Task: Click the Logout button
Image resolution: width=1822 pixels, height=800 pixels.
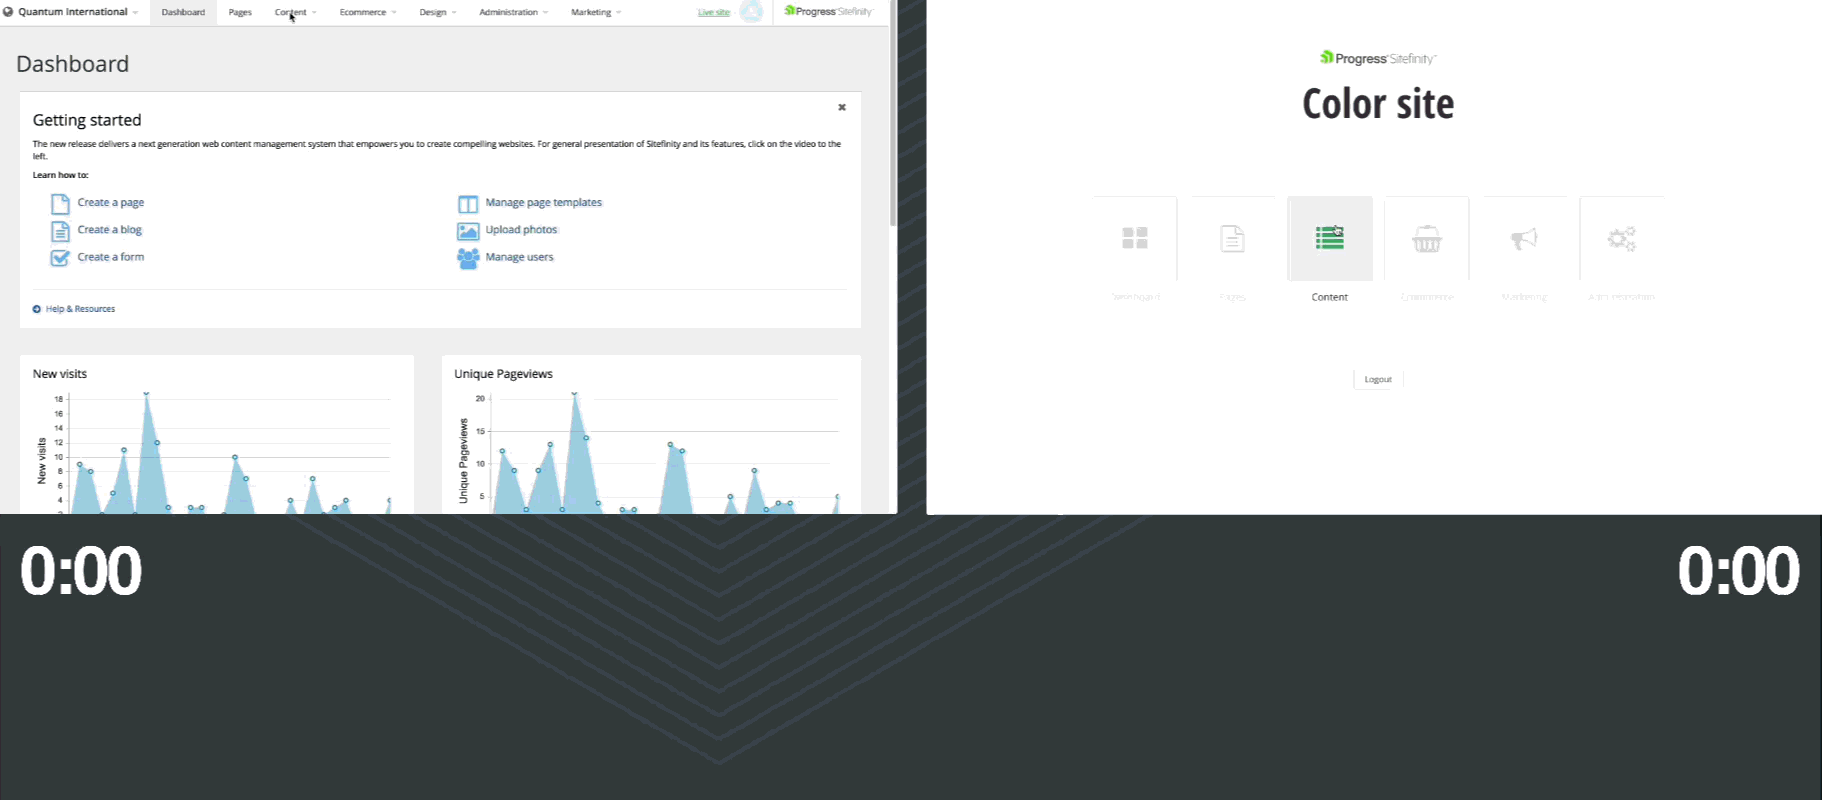Action: pos(1378,379)
